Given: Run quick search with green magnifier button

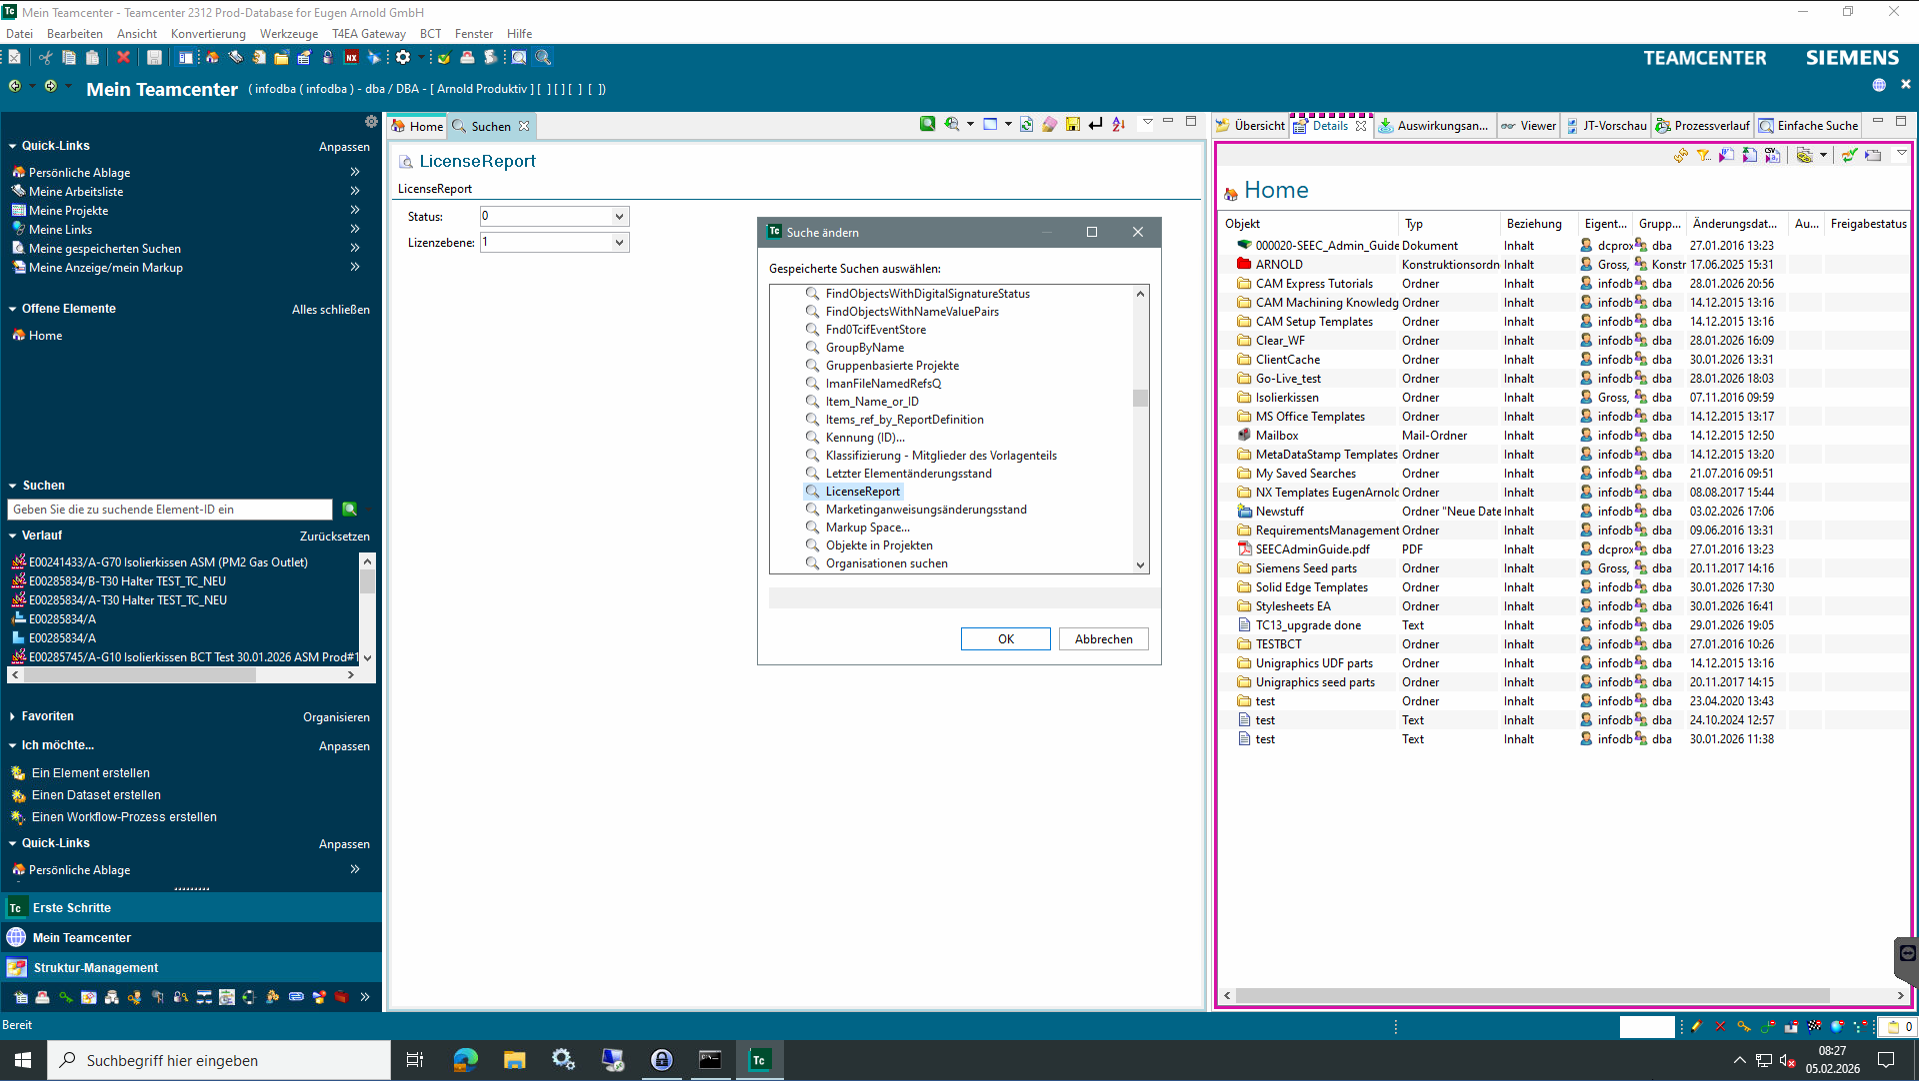Looking at the screenshot, I should pos(349,510).
